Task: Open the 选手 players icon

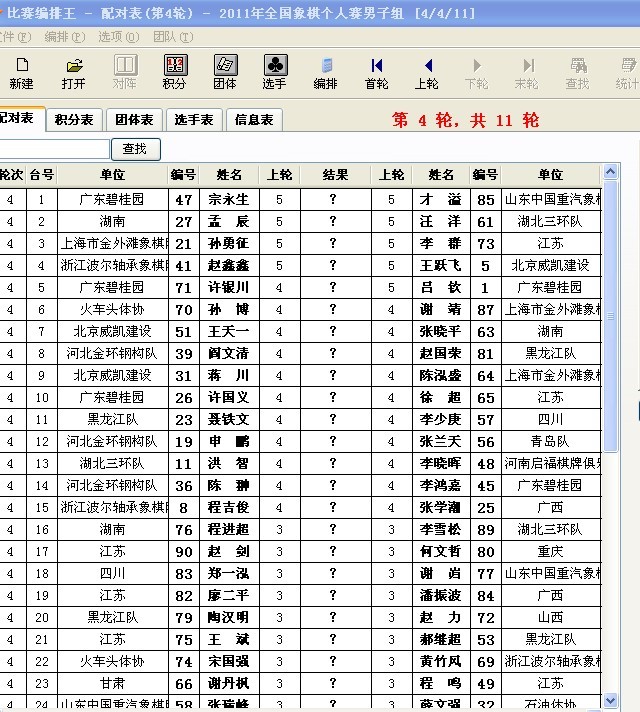Action: (x=275, y=73)
